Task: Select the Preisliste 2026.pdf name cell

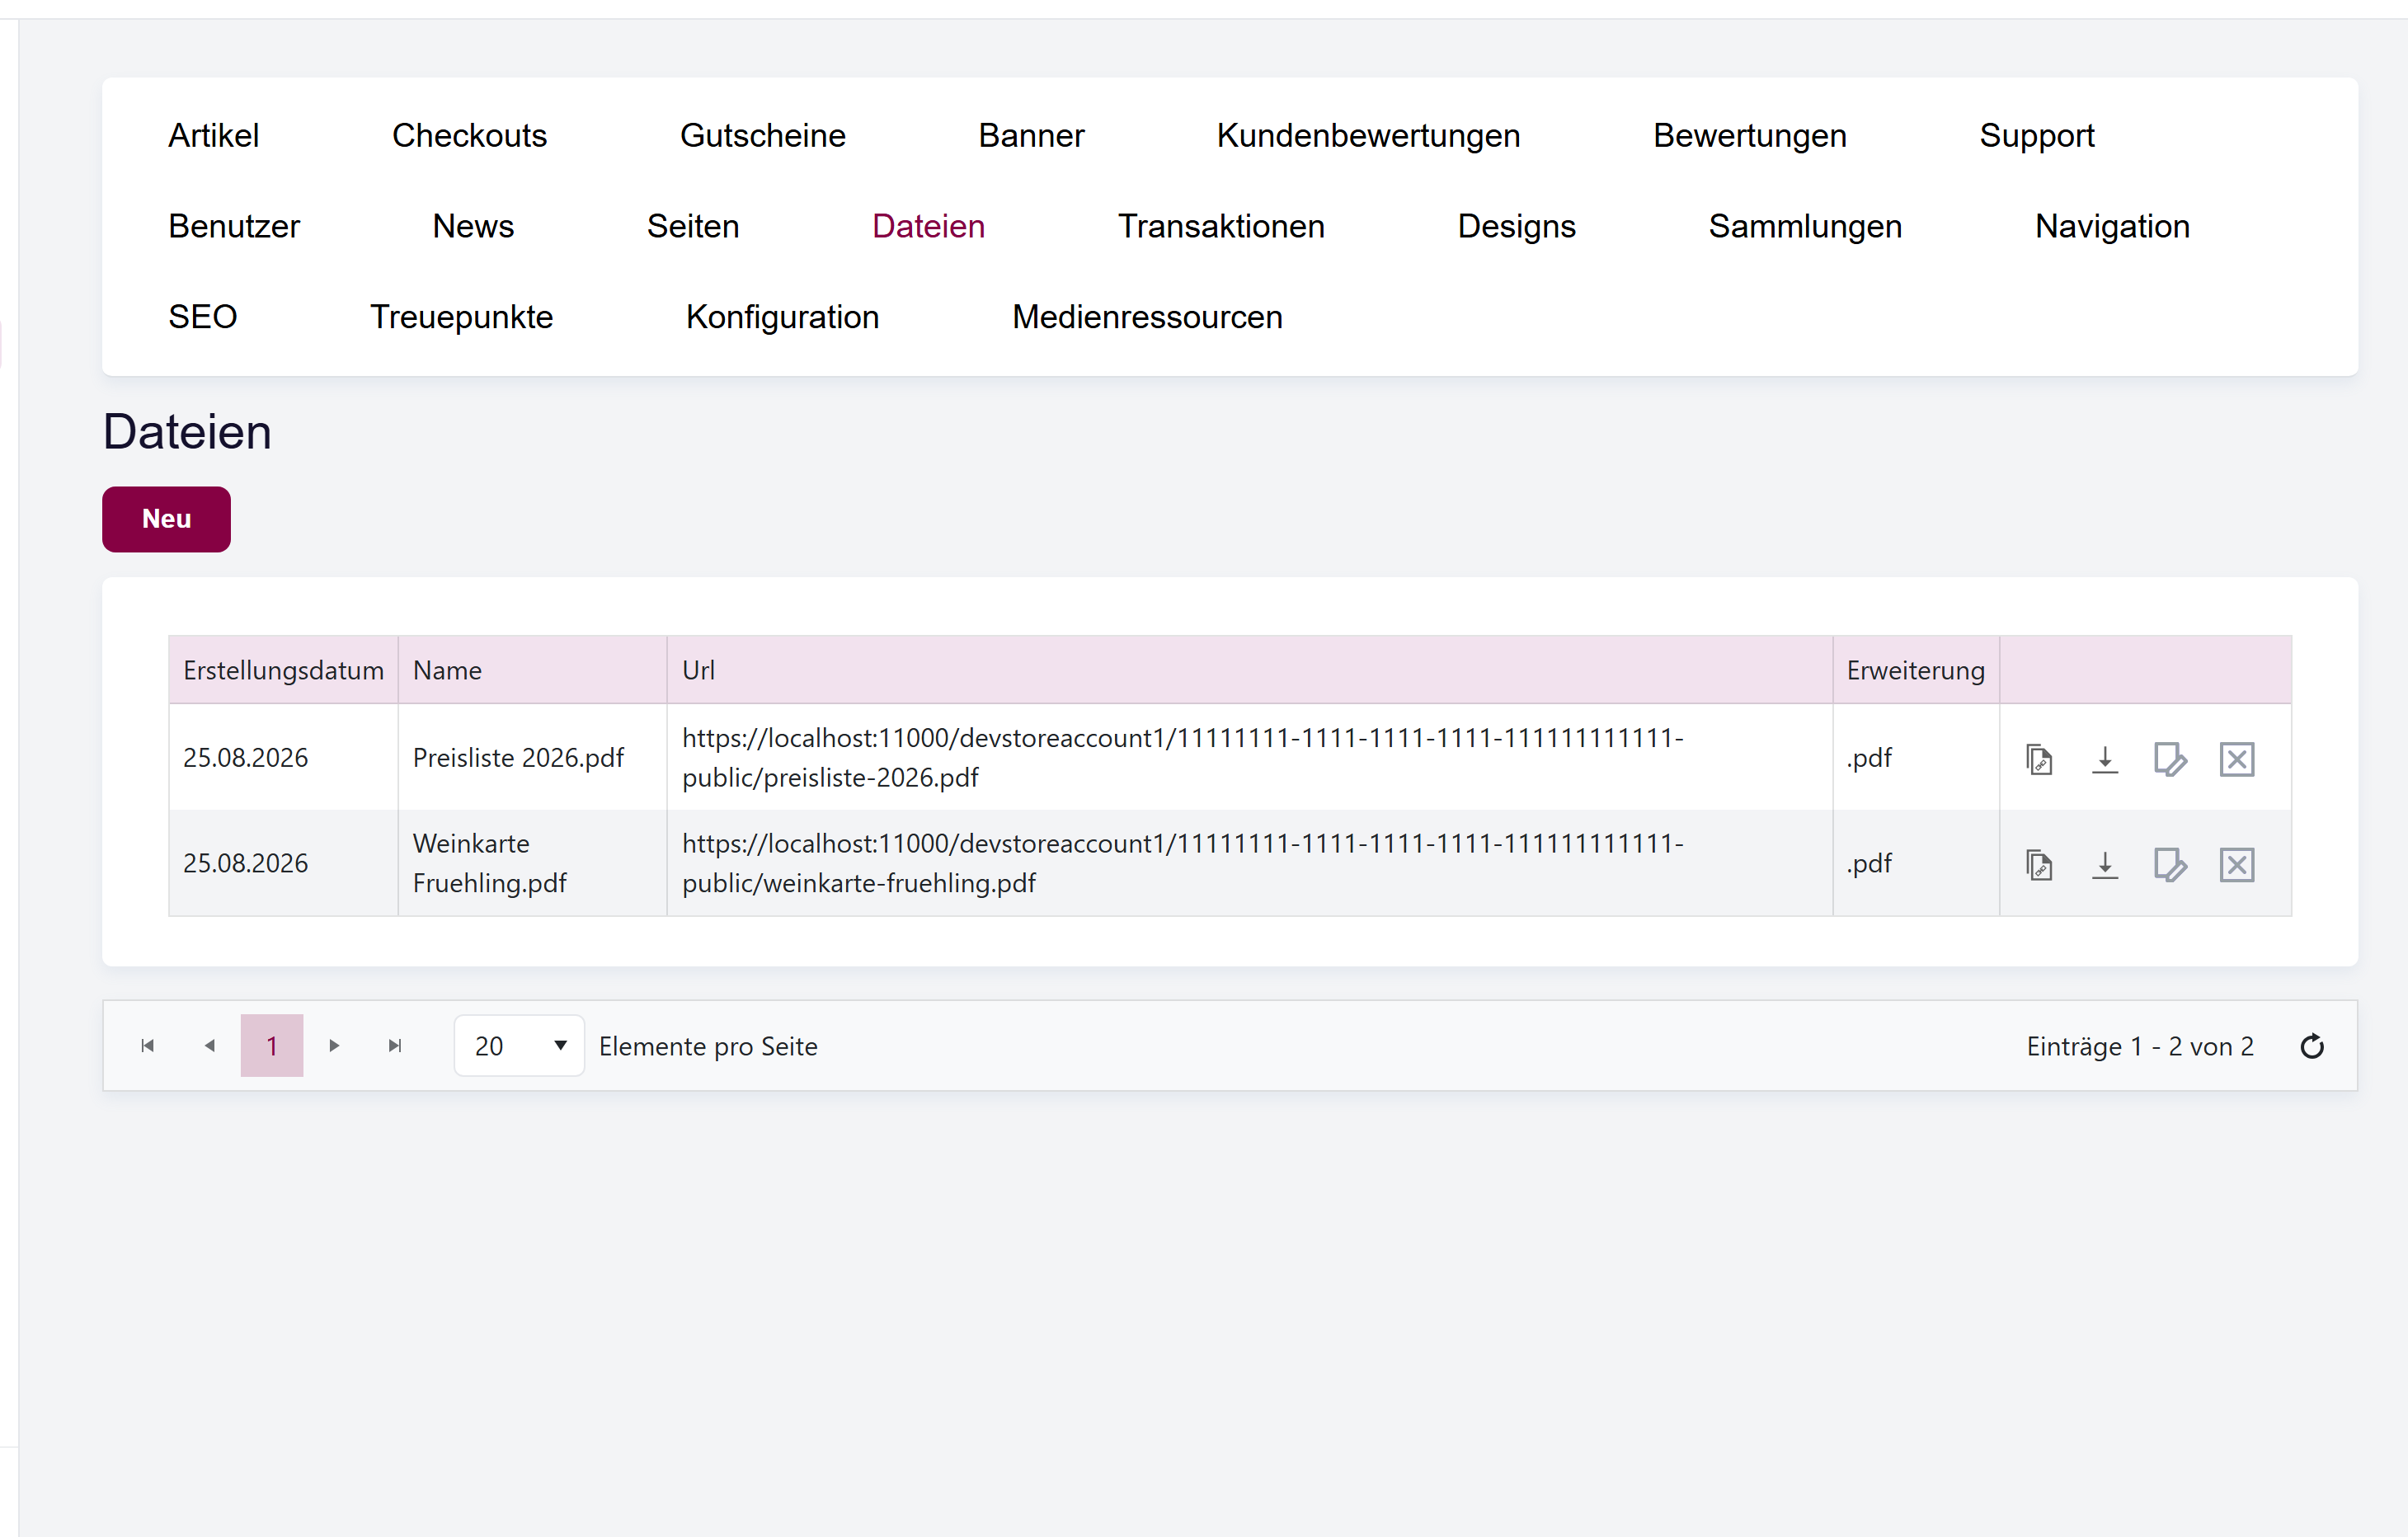Action: [x=532, y=758]
